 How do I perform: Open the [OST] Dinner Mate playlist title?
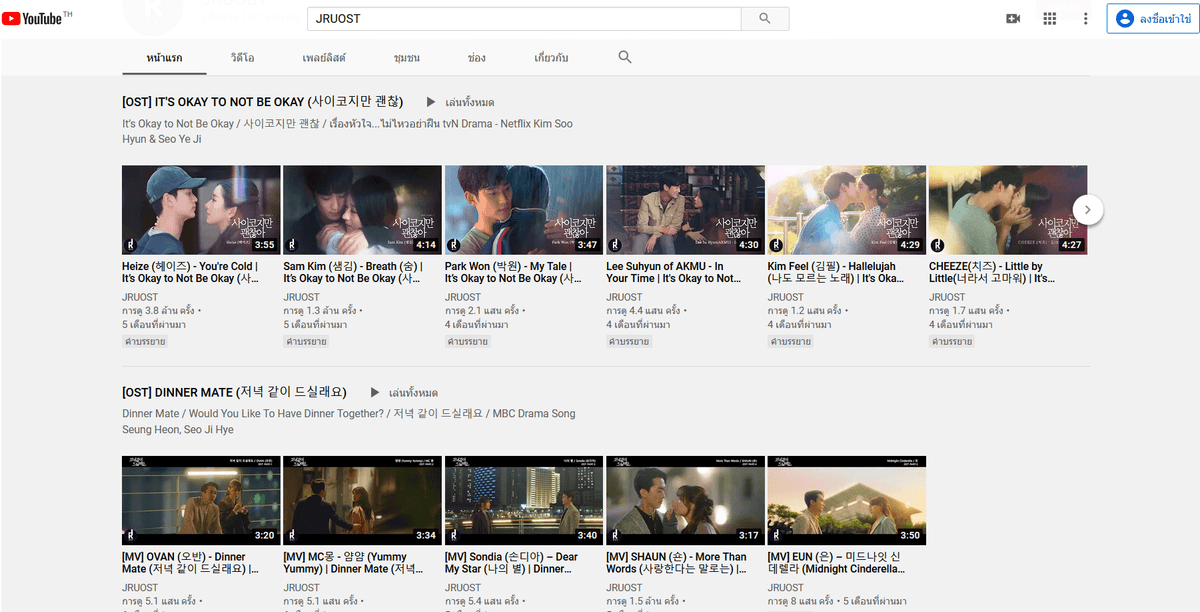point(234,392)
